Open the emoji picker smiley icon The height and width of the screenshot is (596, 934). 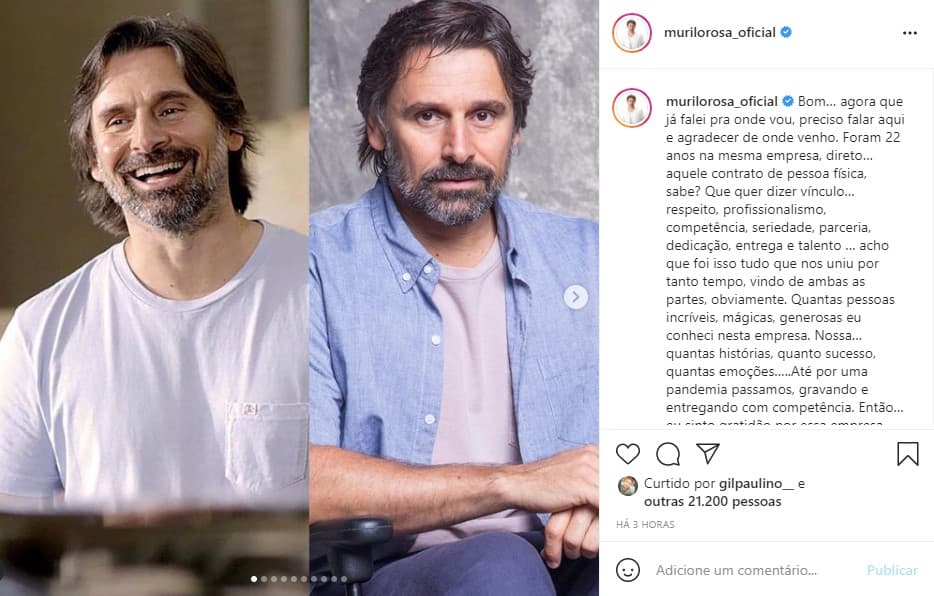tap(627, 570)
